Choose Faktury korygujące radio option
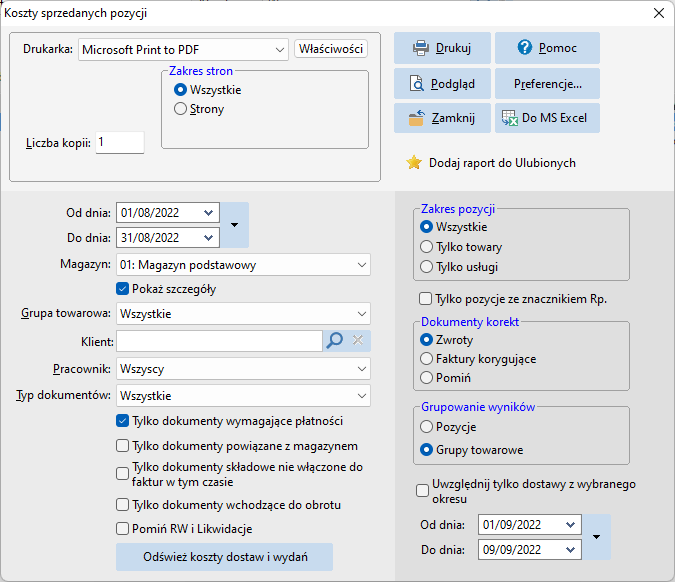Viewport: 675px width, 582px height. (x=426, y=359)
